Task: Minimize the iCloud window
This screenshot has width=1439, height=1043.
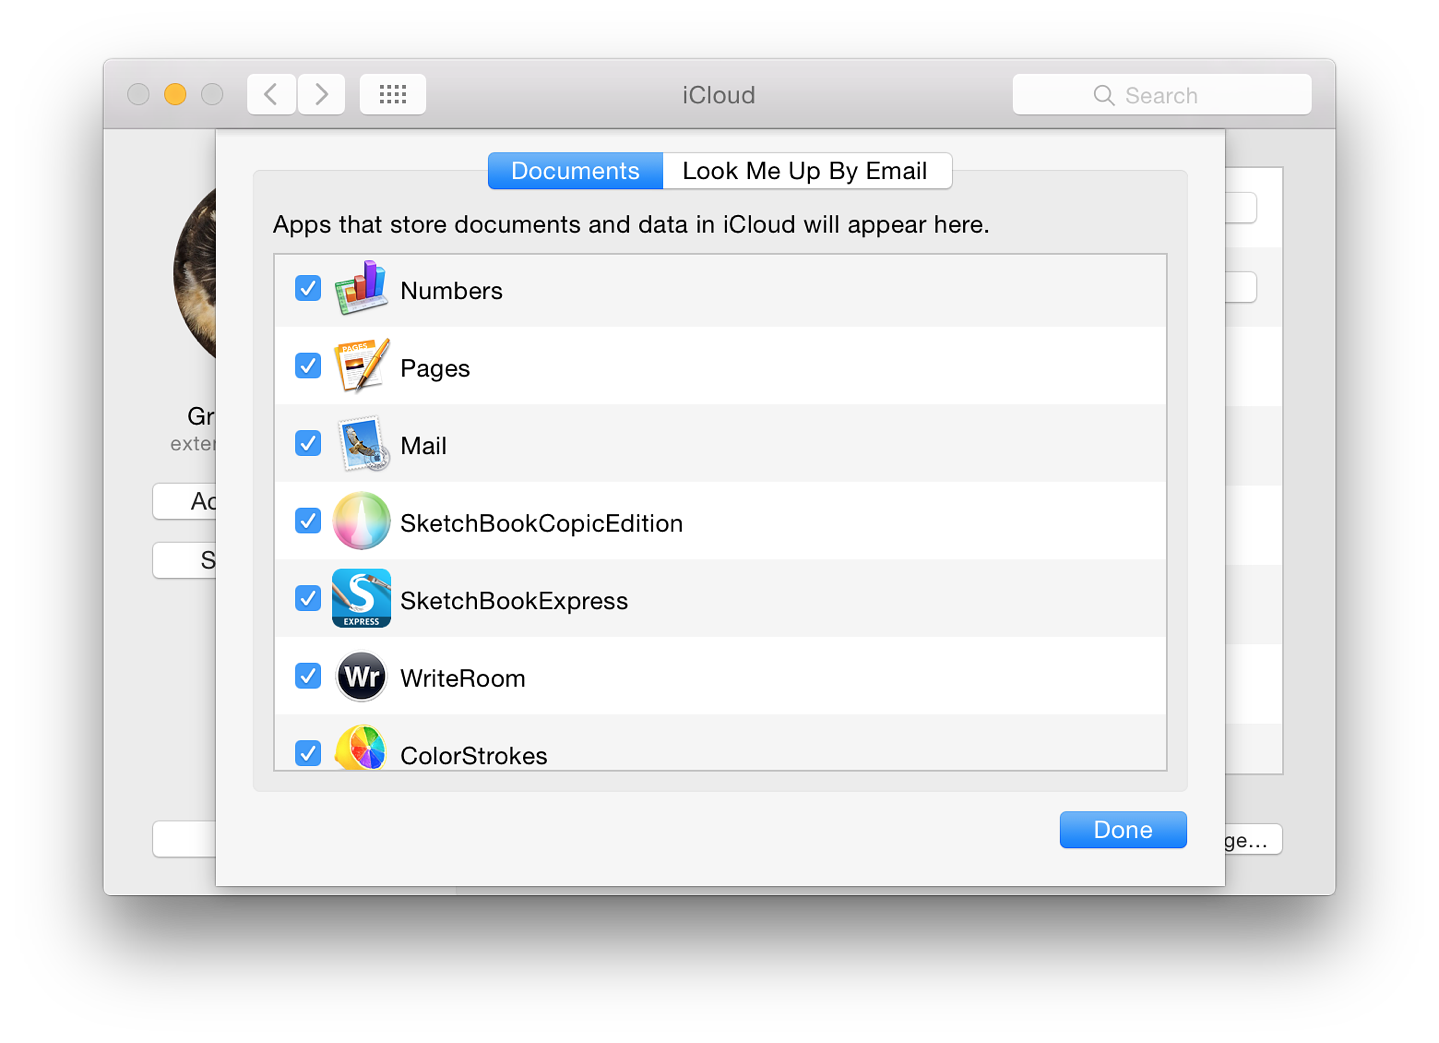Action: coord(175,94)
